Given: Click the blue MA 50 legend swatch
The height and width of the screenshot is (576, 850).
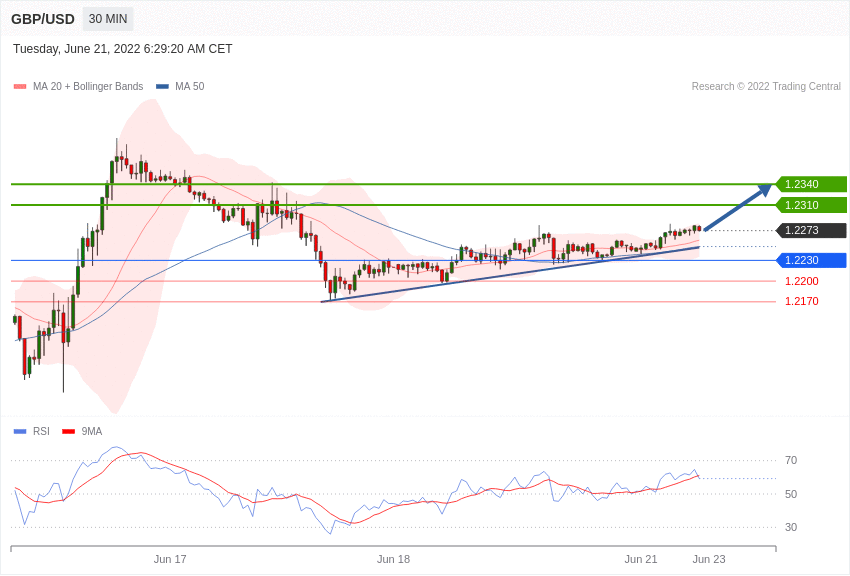Looking at the screenshot, I should tap(162, 86).
